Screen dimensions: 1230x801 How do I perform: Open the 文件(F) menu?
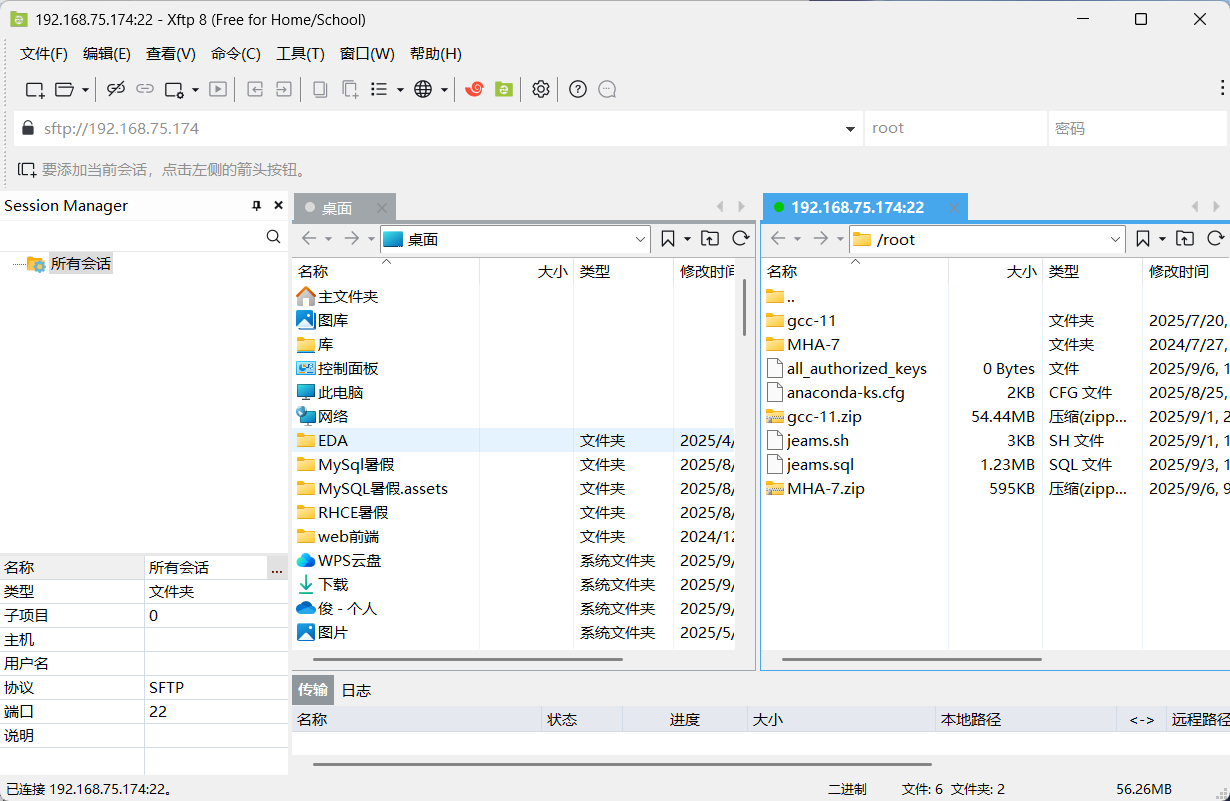(44, 54)
